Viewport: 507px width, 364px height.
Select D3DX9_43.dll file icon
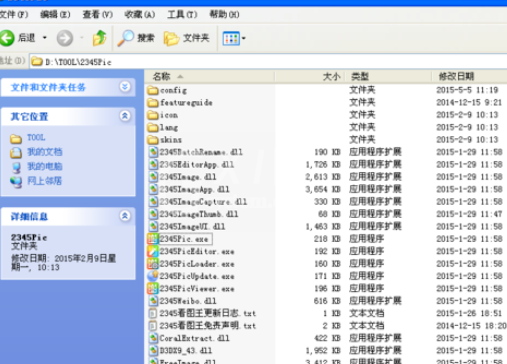tap(153, 351)
